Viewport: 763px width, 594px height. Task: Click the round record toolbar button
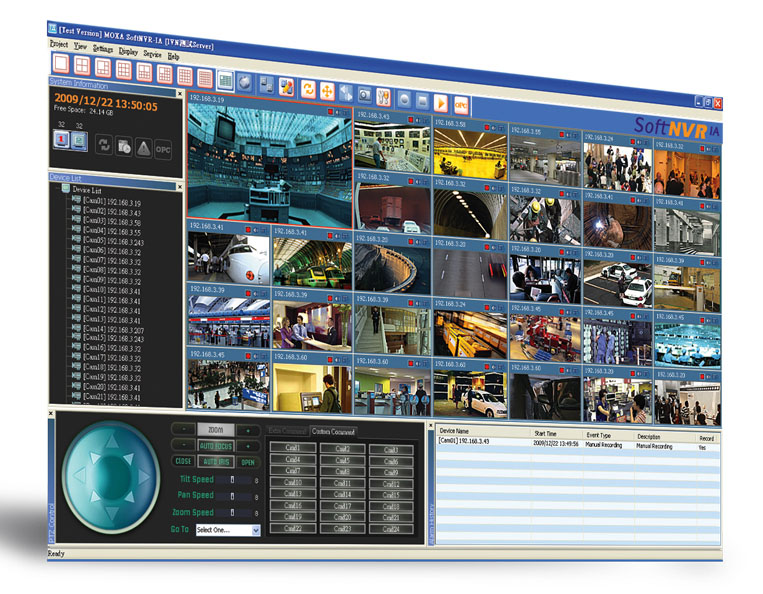point(404,99)
